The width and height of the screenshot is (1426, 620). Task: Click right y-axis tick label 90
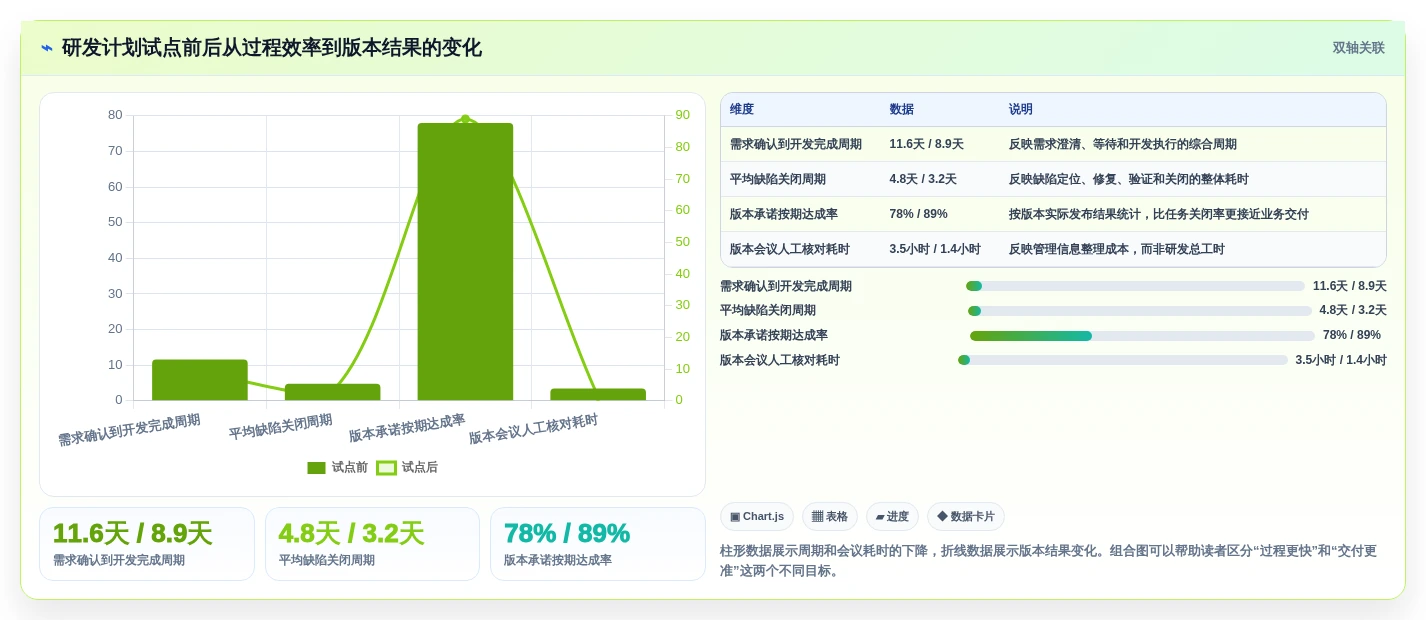(682, 115)
